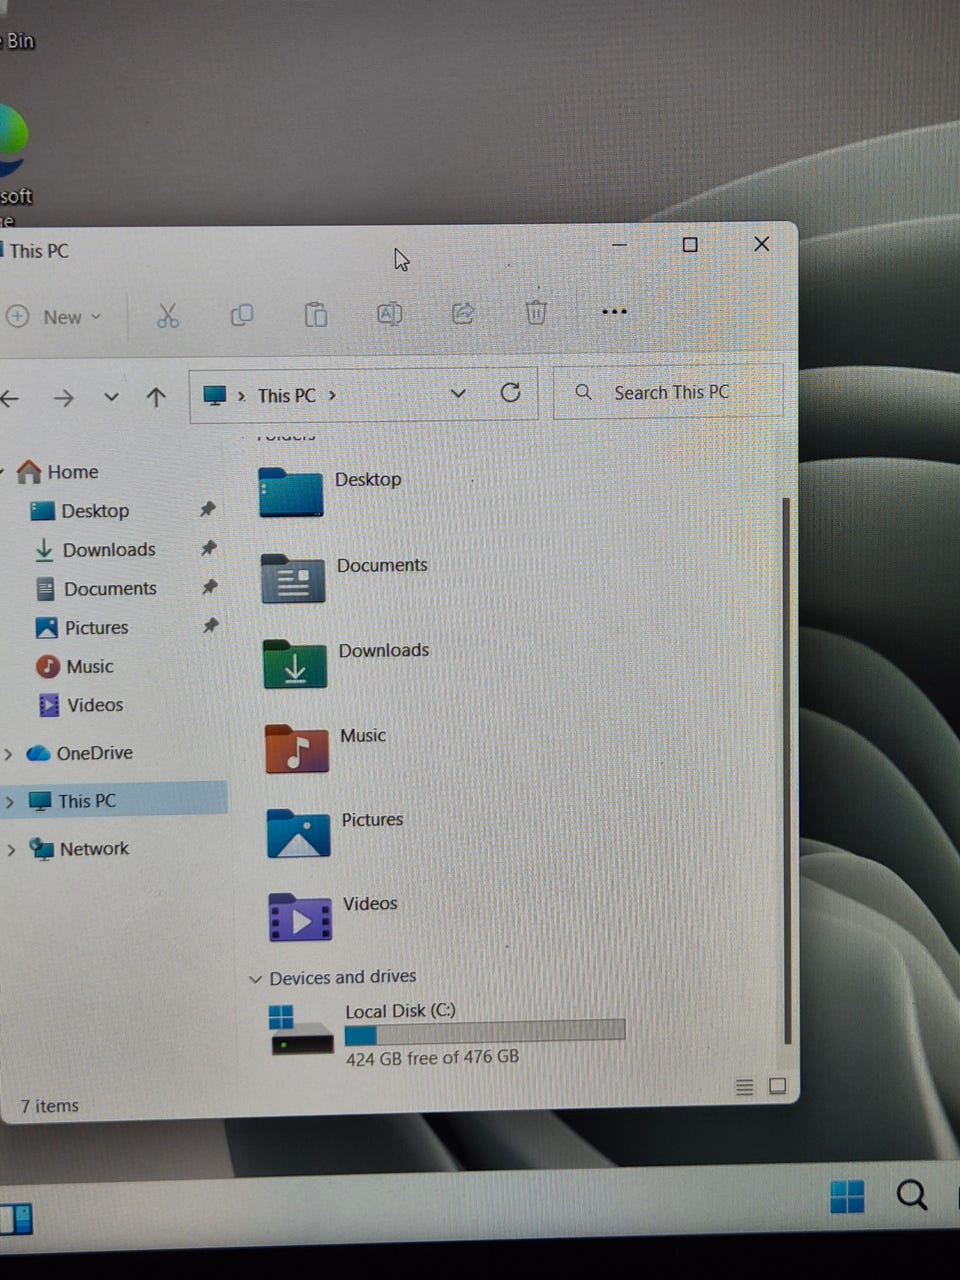Click the 'Local Disk (C:)' label
The height and width of the screenshot is (1280, 960).
400,1011
